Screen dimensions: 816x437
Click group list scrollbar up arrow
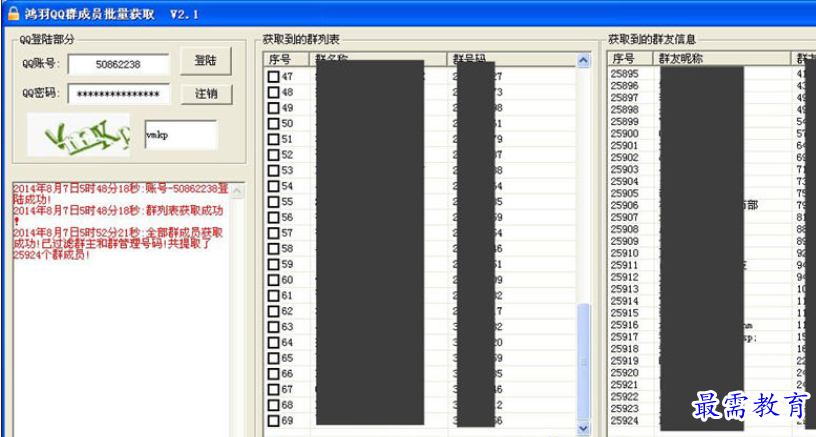tap(583, 60)
